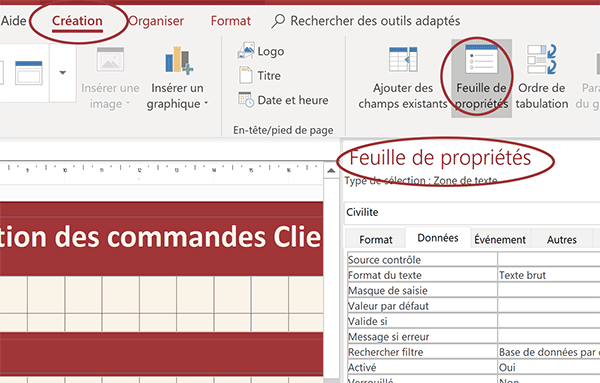Open the Événement properties tab
This screenshot has height=383, width=600.
click(500, 240)
